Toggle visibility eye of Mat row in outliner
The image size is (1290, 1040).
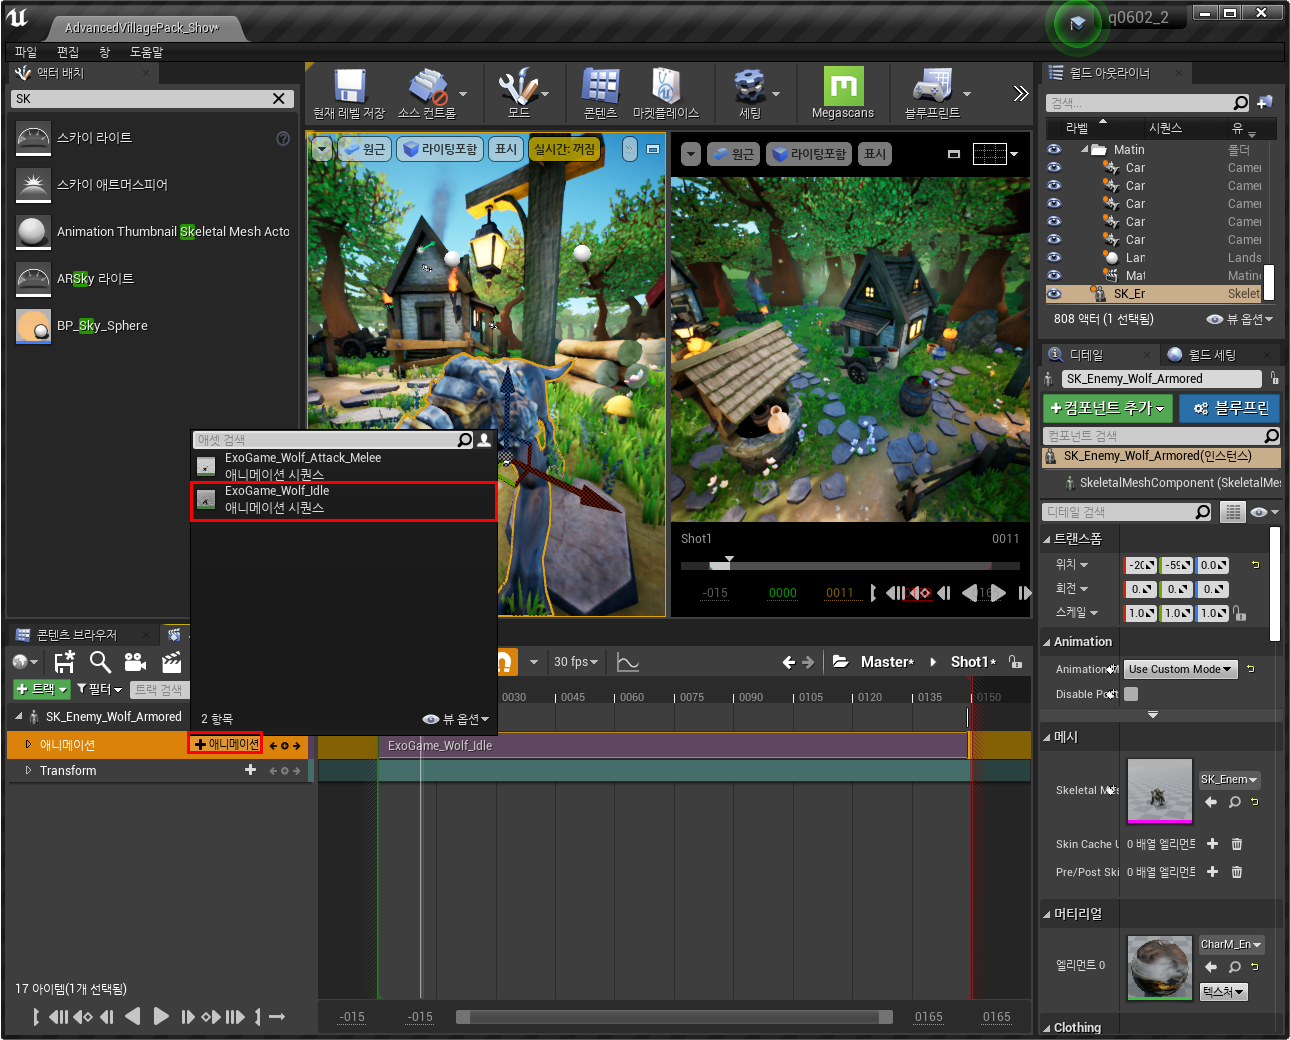pyautogui.click(x=1054, y=275)
